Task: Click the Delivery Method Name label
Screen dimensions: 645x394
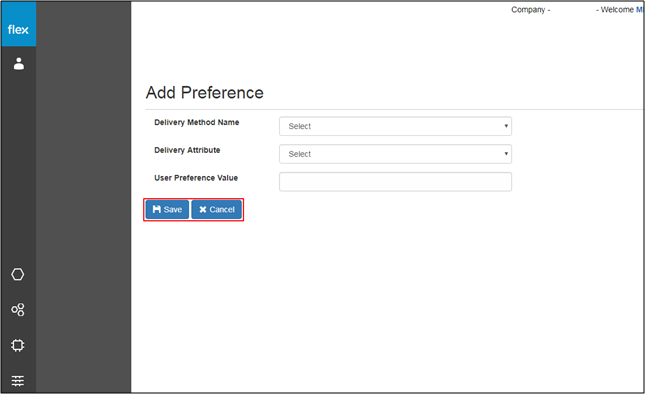Action: click(197, 122)
